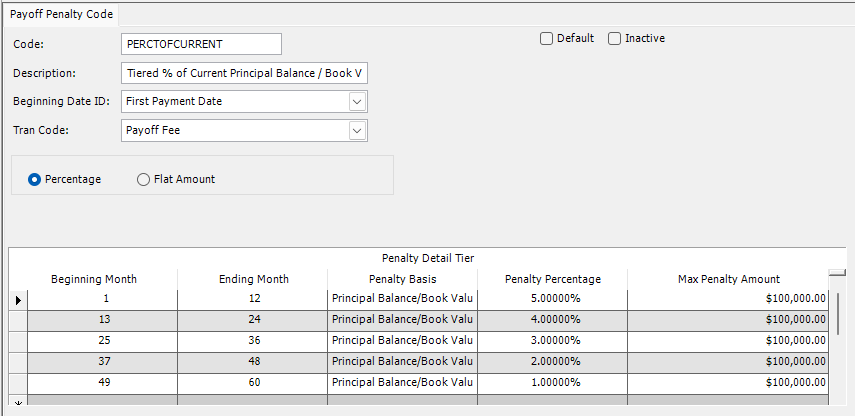Click the Penalty Percentage column header
Image resolution: width=855 pixels, height=416 pixels.
point(552,279)
